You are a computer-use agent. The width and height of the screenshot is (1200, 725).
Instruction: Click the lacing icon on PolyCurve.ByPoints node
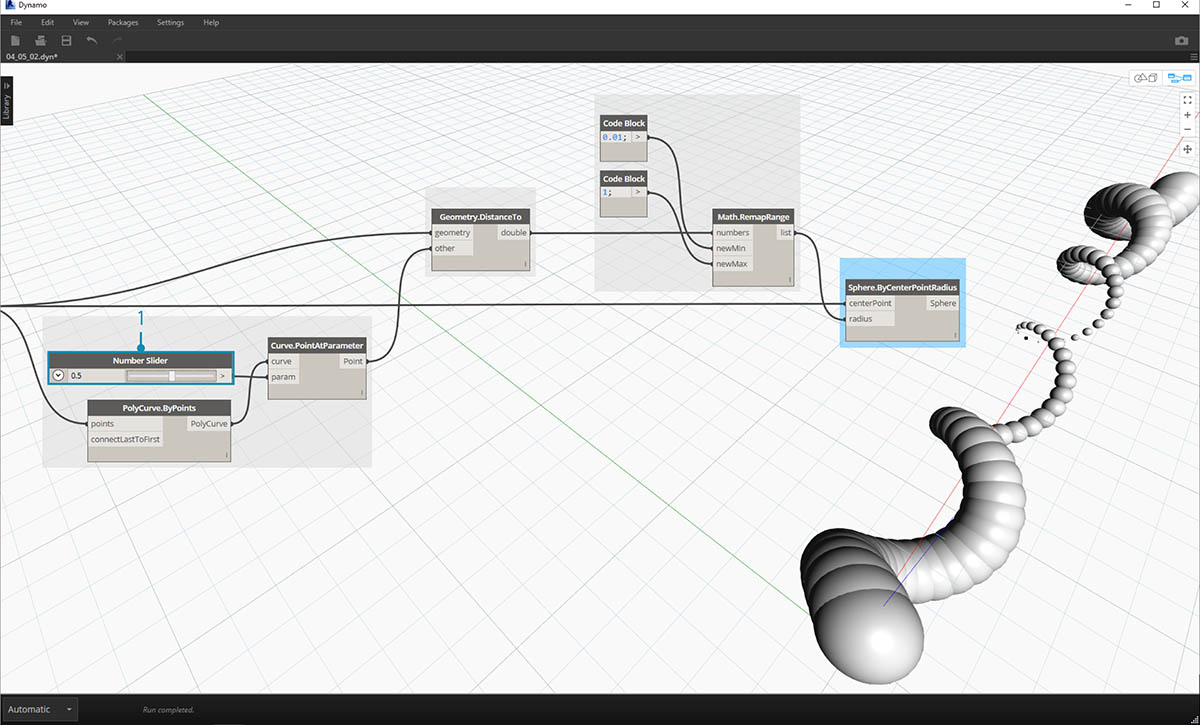click(x=227, y=456)
